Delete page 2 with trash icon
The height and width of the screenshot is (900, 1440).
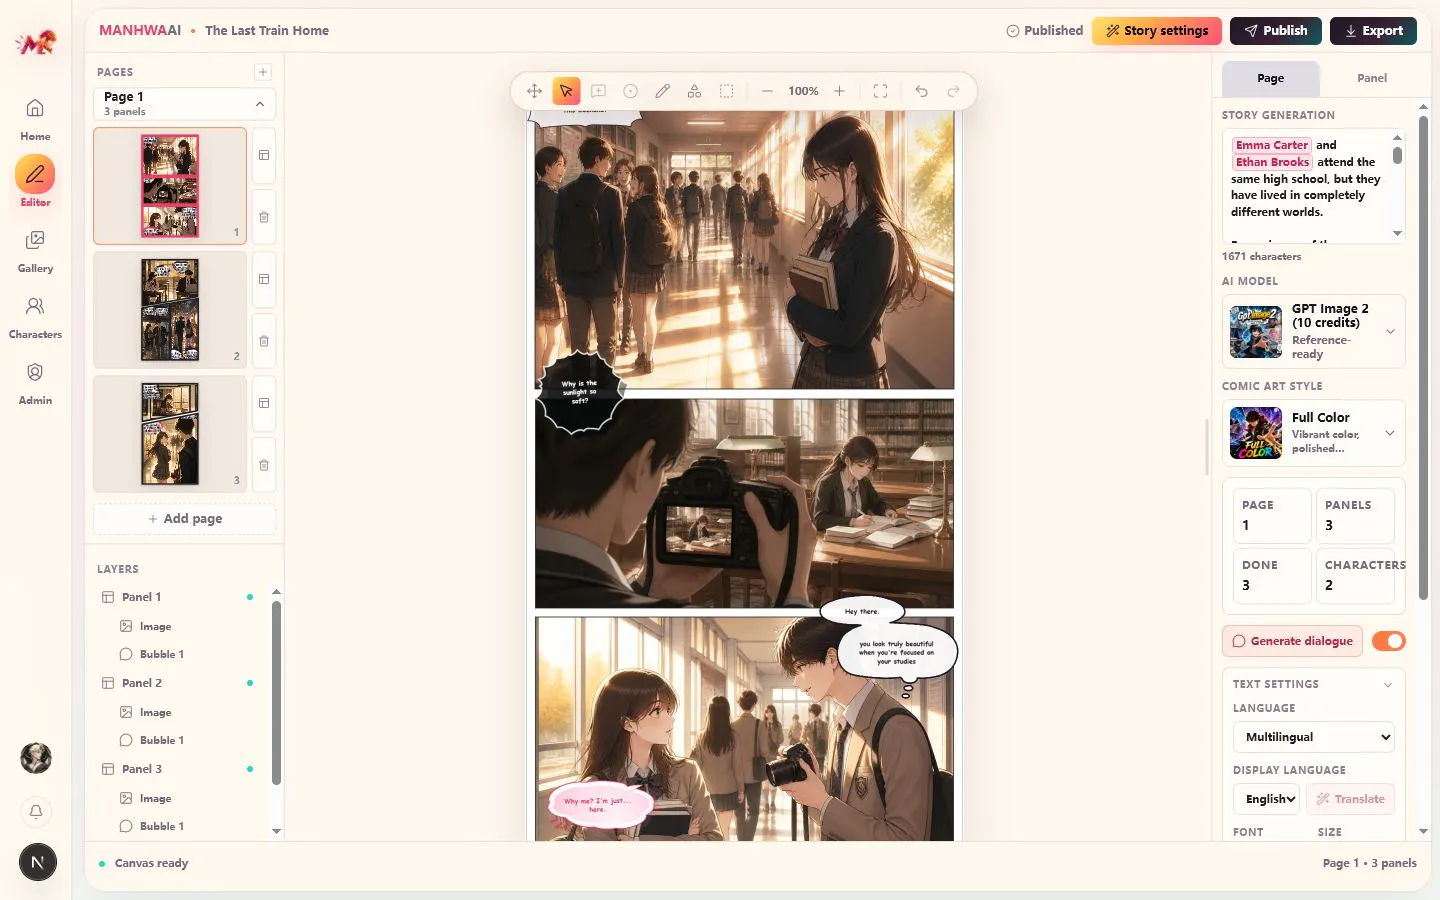pos(264,341)
